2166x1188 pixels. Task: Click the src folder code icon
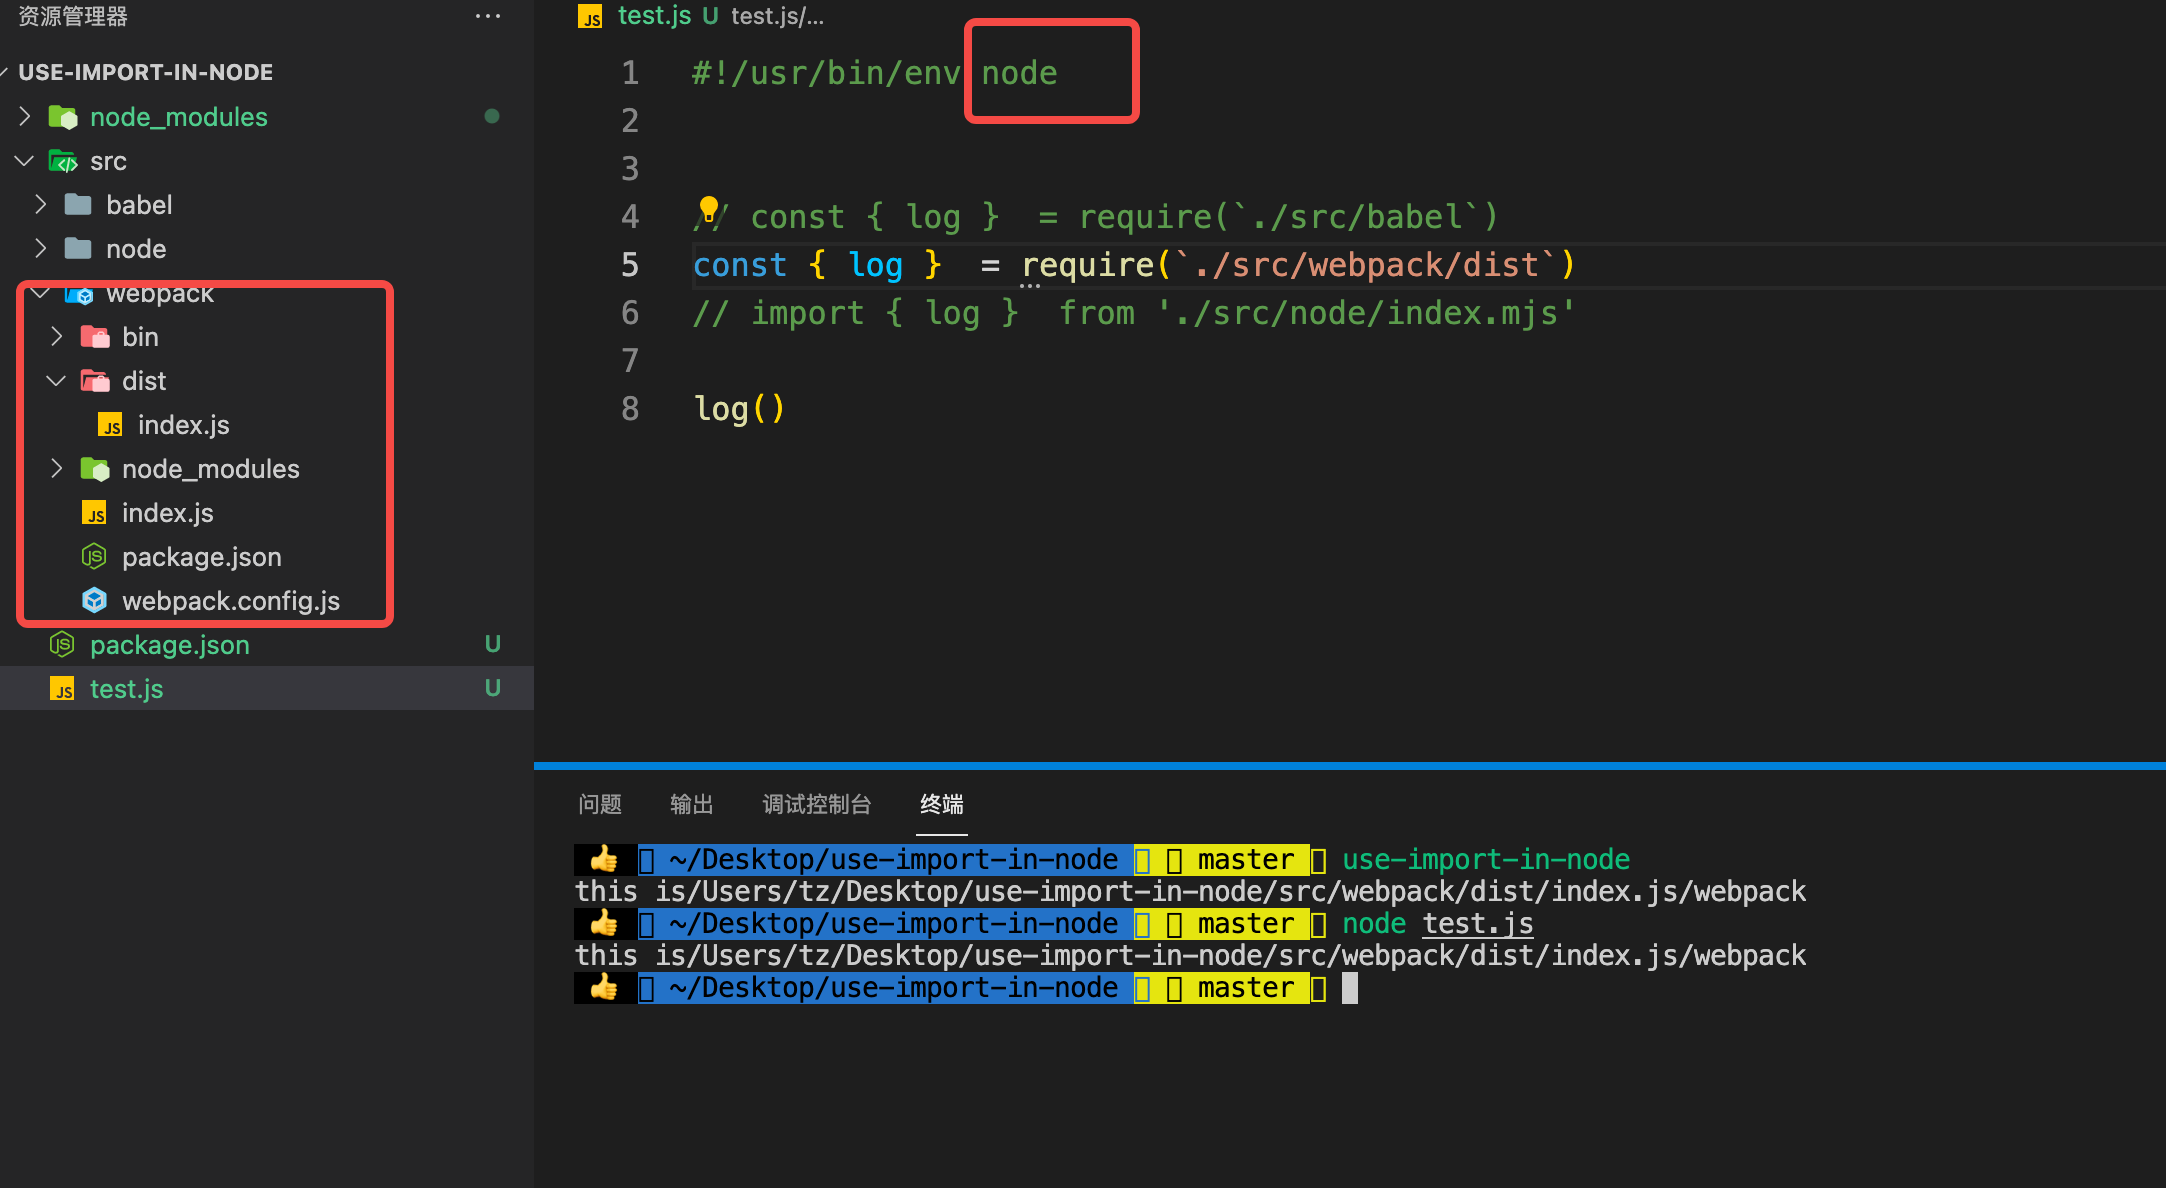tap(63, 160)
